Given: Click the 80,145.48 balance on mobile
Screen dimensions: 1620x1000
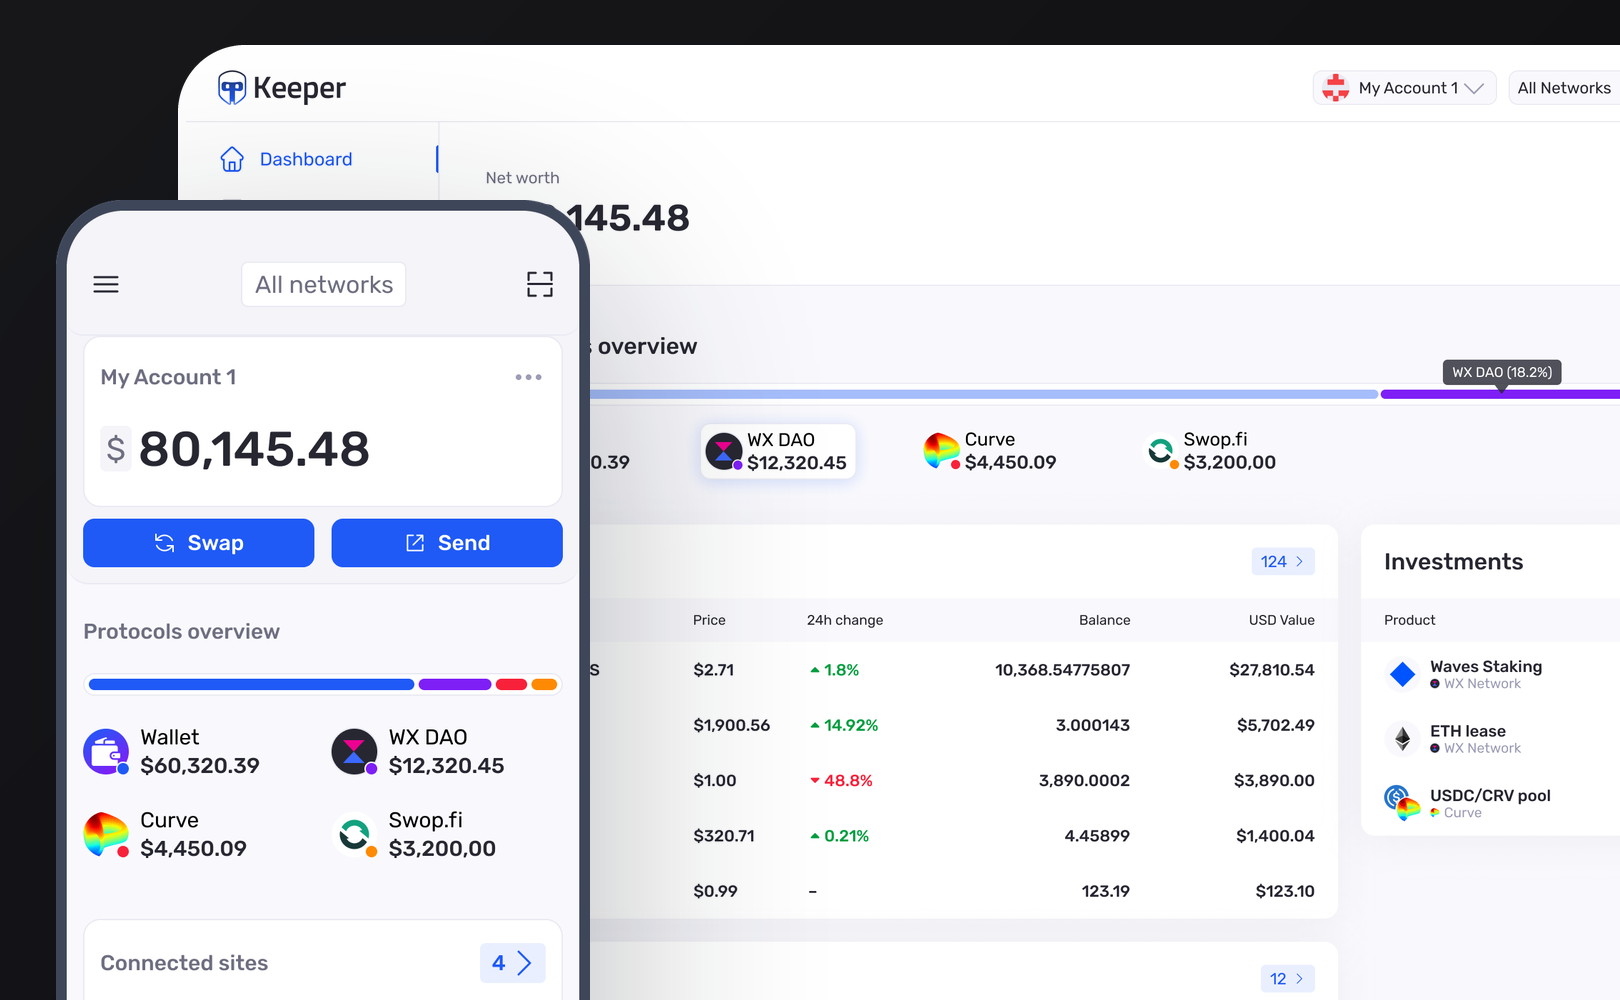Looking at the screenshot, I should click(x=254, y=449).
